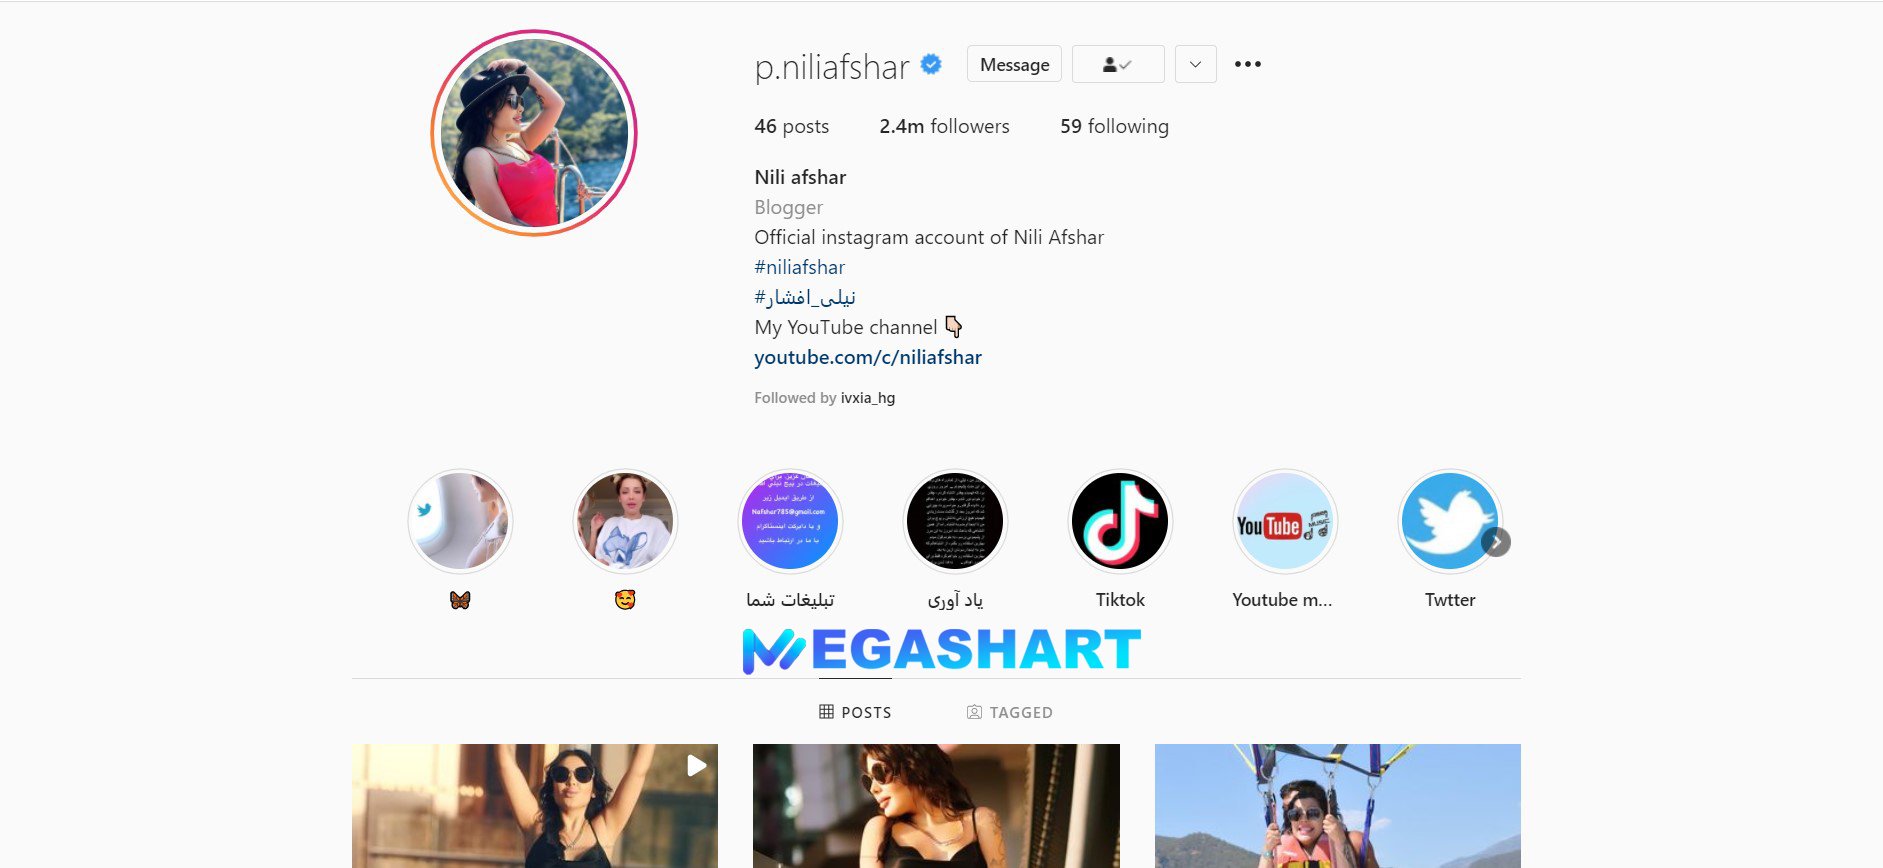Open the first video post thumbnail
Image resolution: width=1883 pixels, height=868 pixels.
click(535, 806)
